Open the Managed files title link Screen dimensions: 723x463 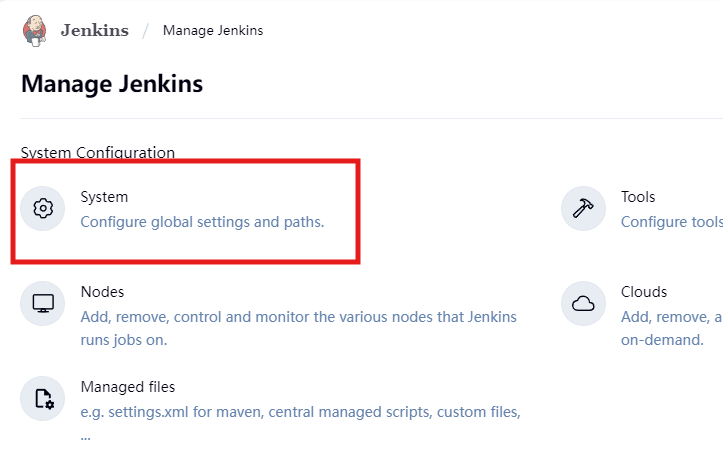(128, 387)
